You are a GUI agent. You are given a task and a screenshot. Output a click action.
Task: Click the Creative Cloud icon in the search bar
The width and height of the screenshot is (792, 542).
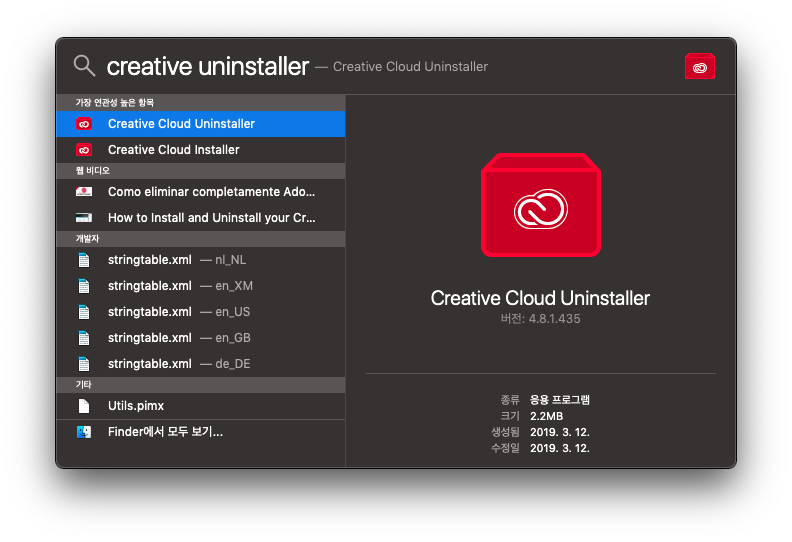[x=700, y=66]
